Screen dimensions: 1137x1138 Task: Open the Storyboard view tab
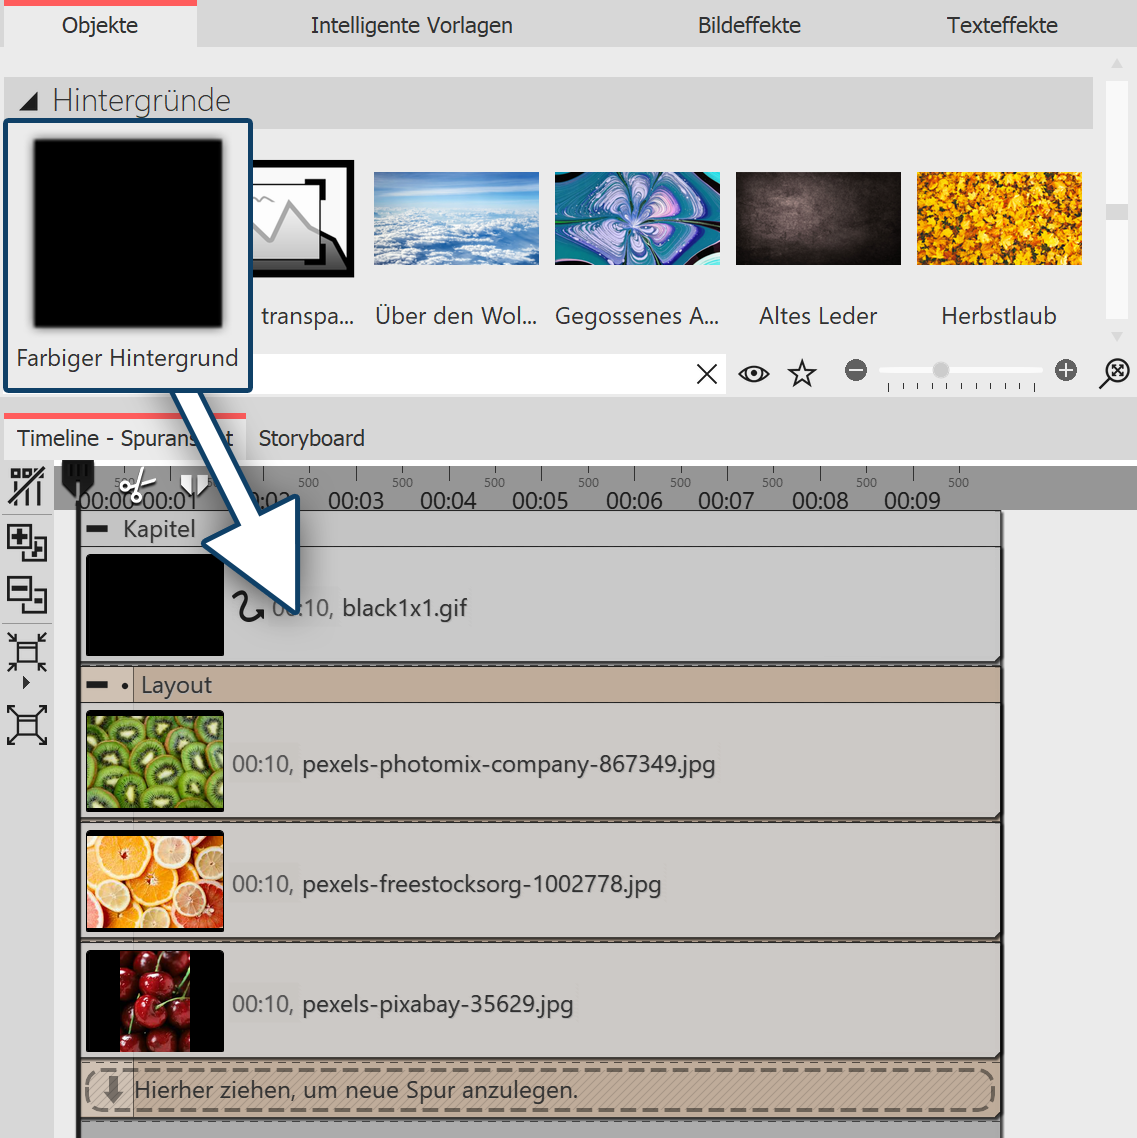click(x=311, y=438)
